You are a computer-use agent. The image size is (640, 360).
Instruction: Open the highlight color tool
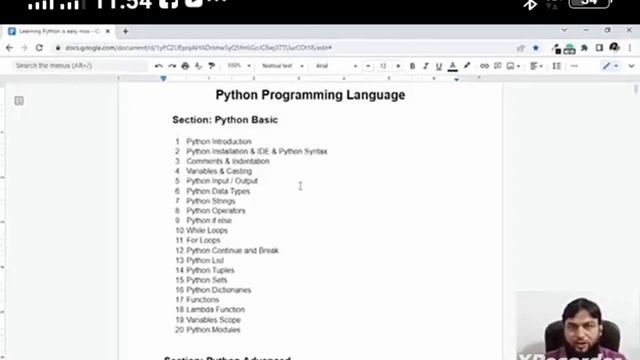coord(467,66)
